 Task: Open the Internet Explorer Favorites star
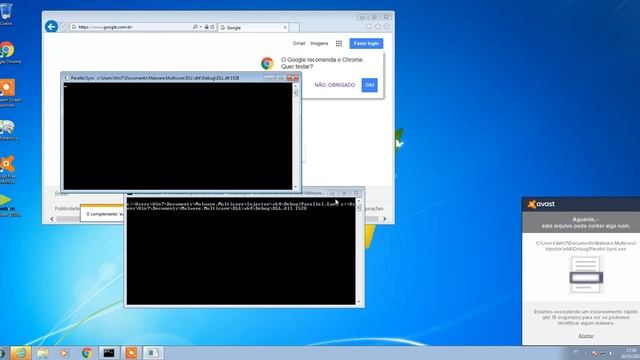tap(378, 27)
